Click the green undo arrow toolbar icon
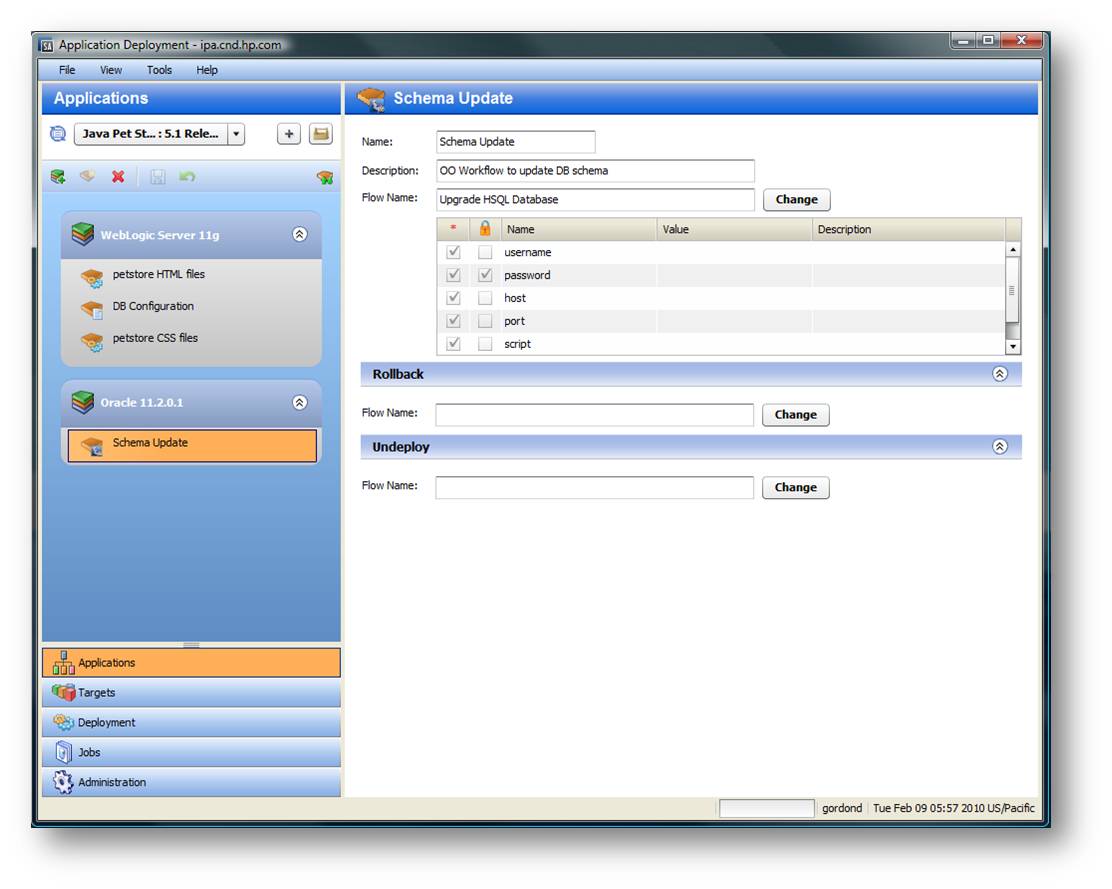Image resolution: width=1112 pixels, height=889 pixels. coord(187,176)
